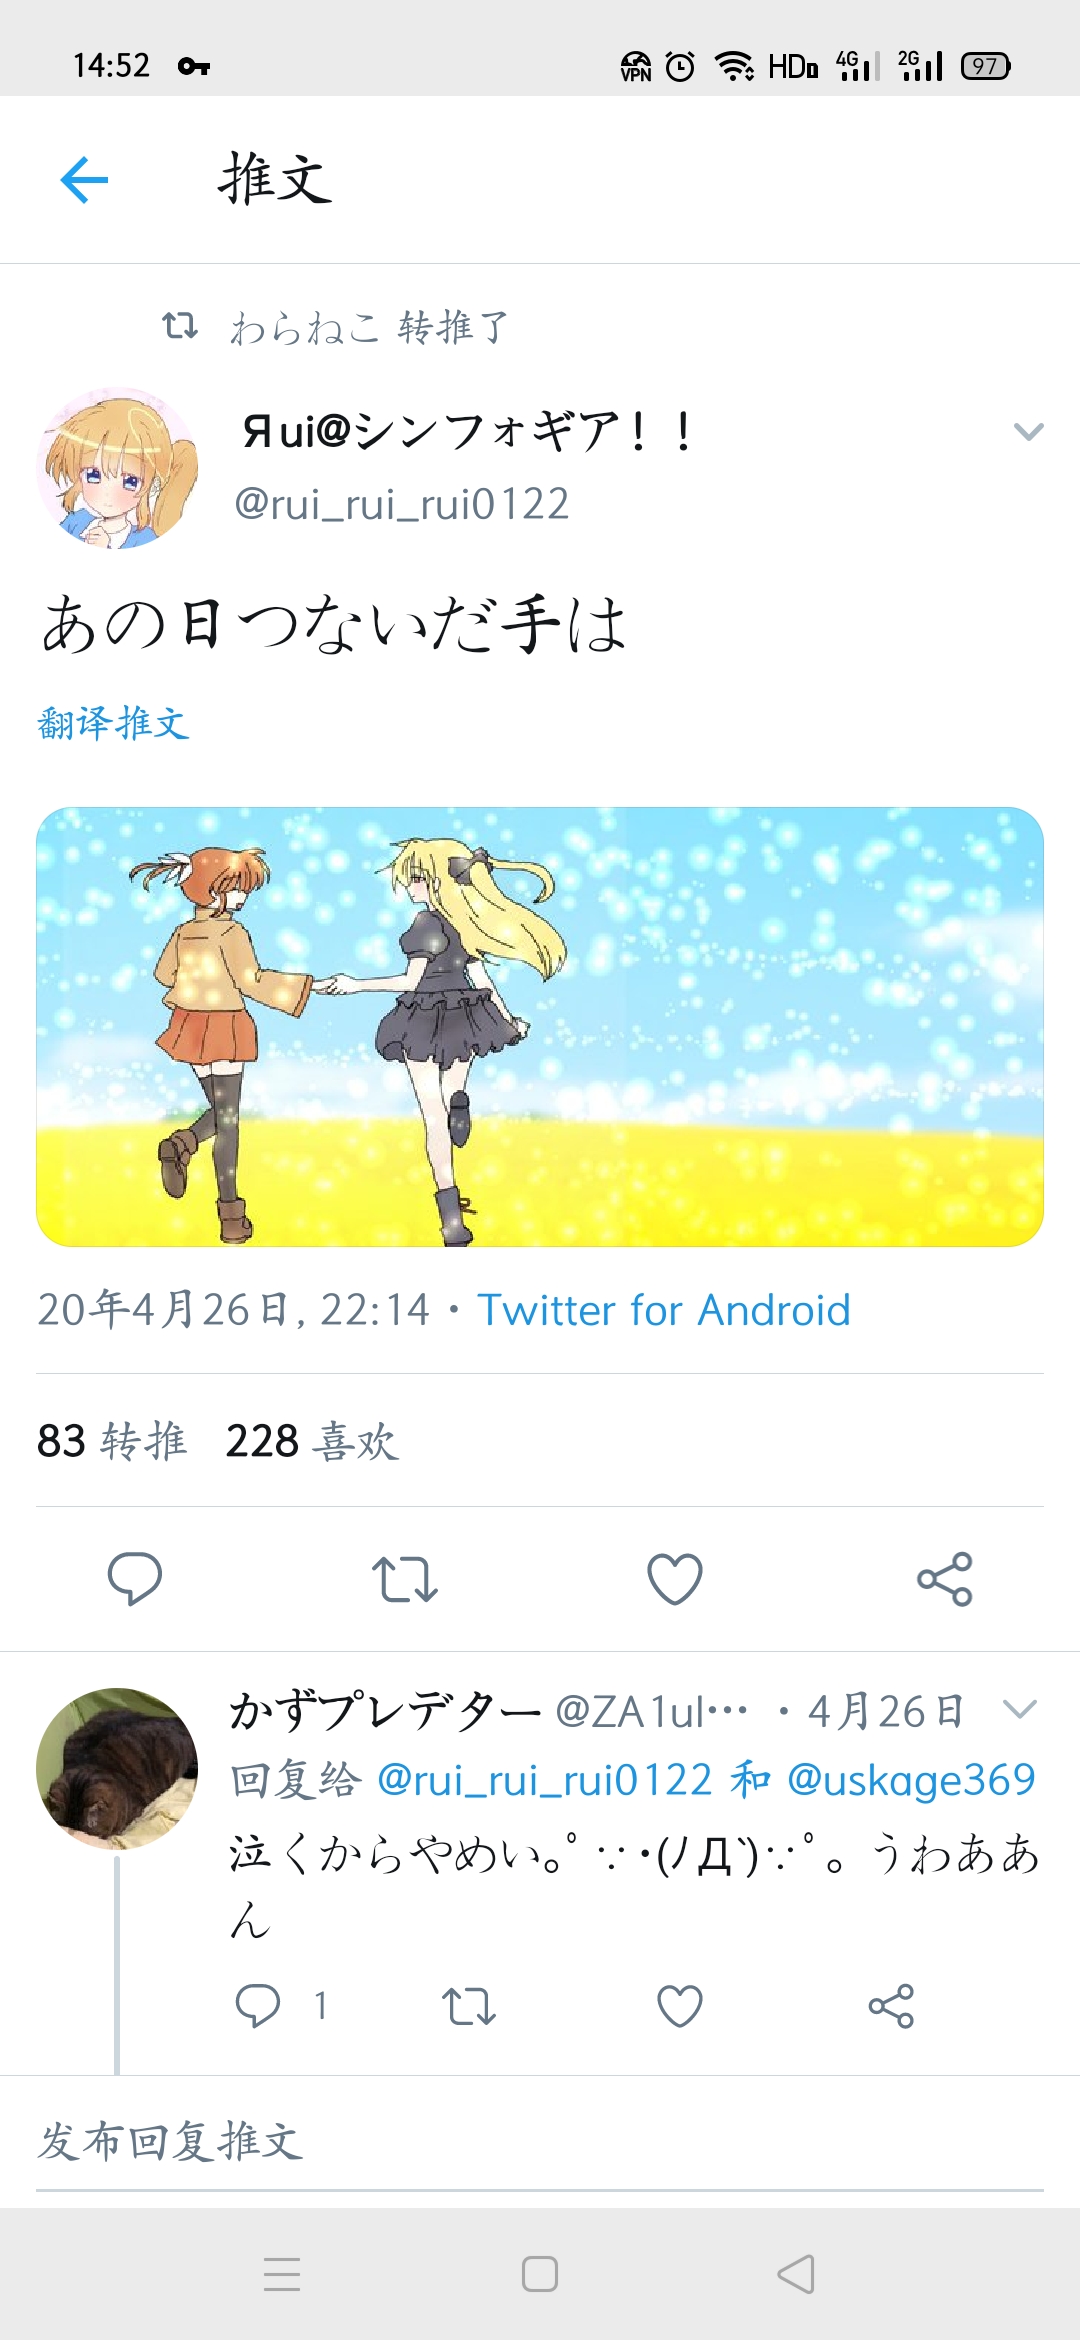Like かずプレデター's reply
This screenshot has width=1080, height=2340.
point(680,2005)
